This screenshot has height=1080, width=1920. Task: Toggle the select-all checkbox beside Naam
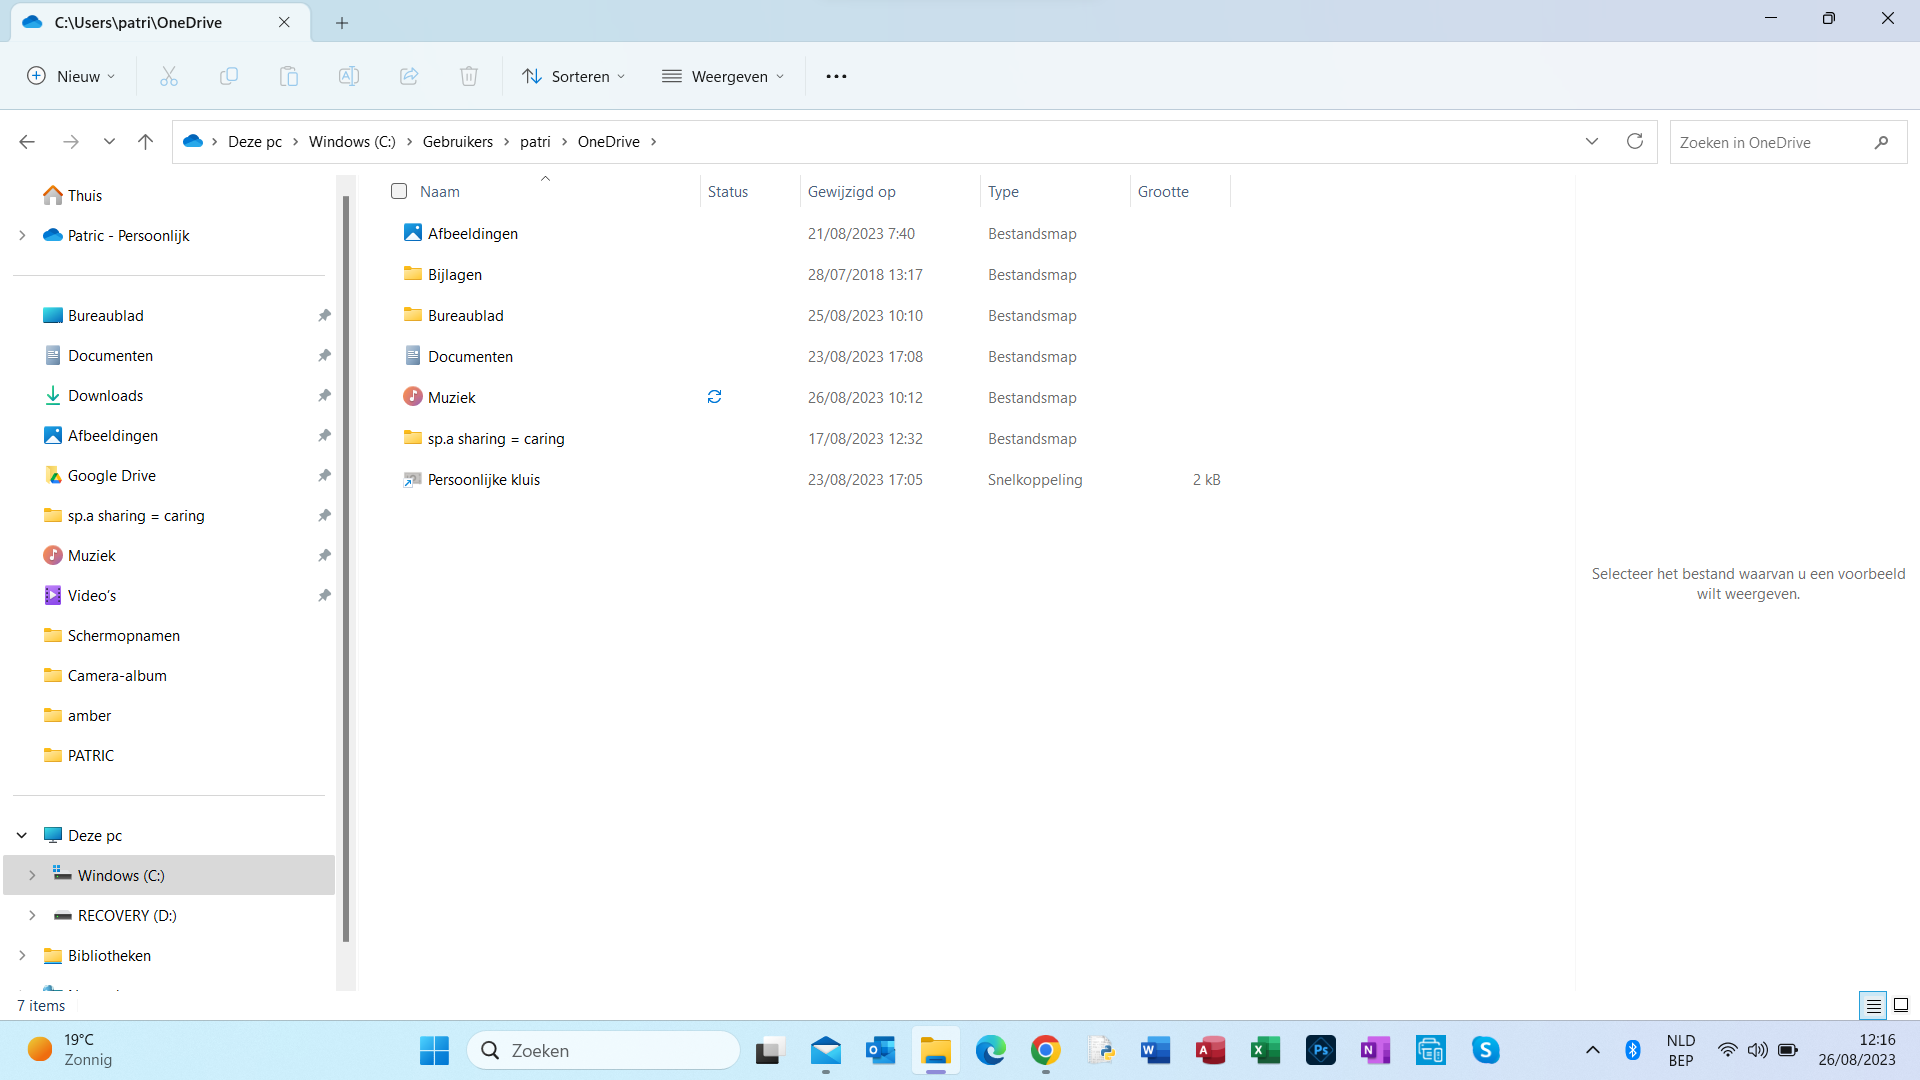click(x=399, y=191)
